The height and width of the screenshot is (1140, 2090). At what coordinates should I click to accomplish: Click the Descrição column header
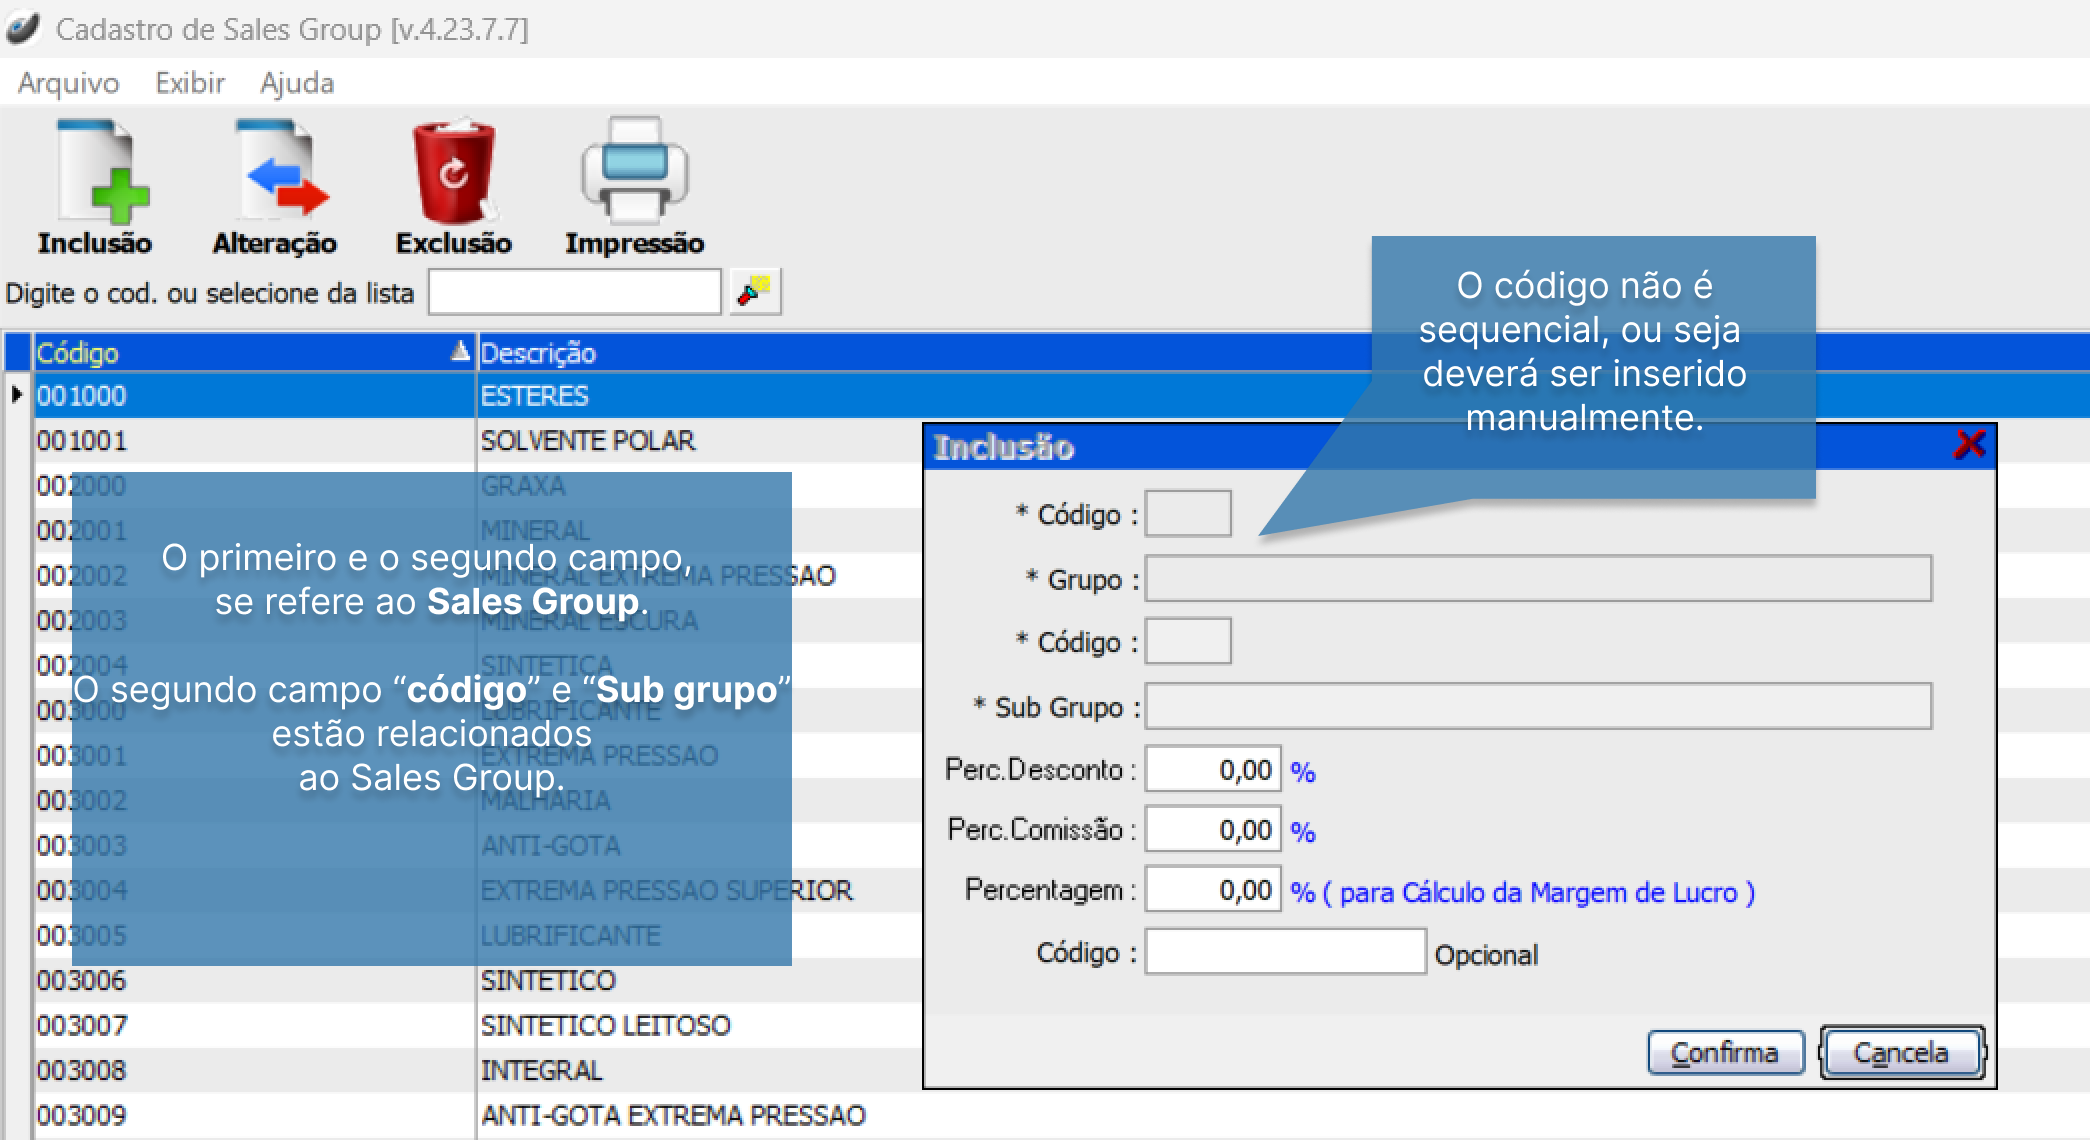click(x=538, y=352)
